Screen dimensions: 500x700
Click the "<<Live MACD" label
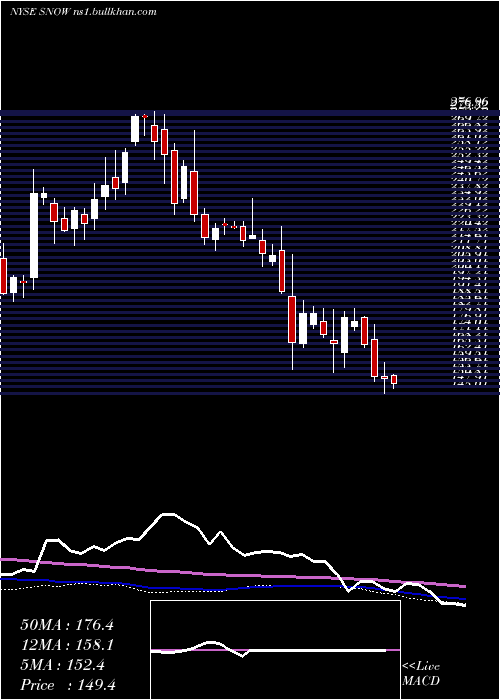tap(421, 674)
